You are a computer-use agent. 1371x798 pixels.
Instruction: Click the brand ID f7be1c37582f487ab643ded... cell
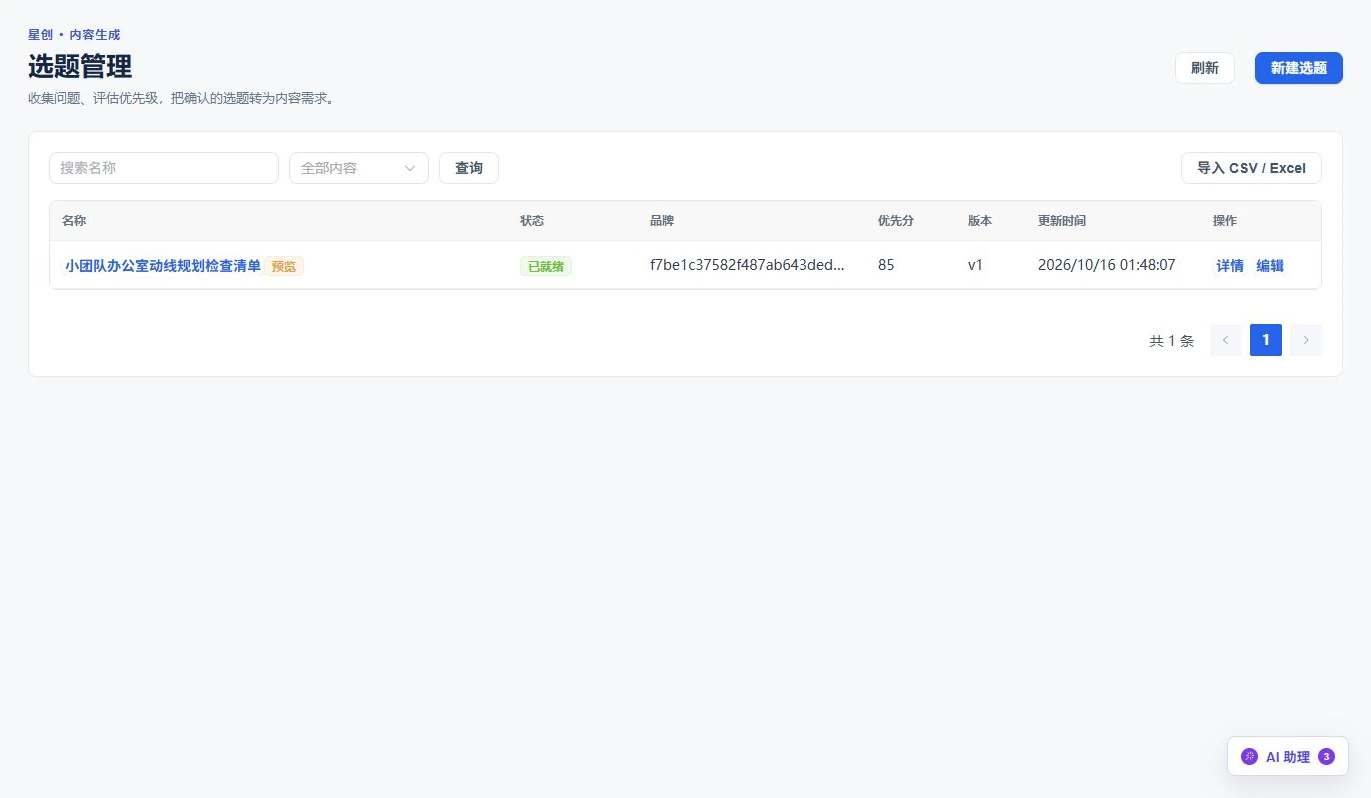(x=747, y=265)
